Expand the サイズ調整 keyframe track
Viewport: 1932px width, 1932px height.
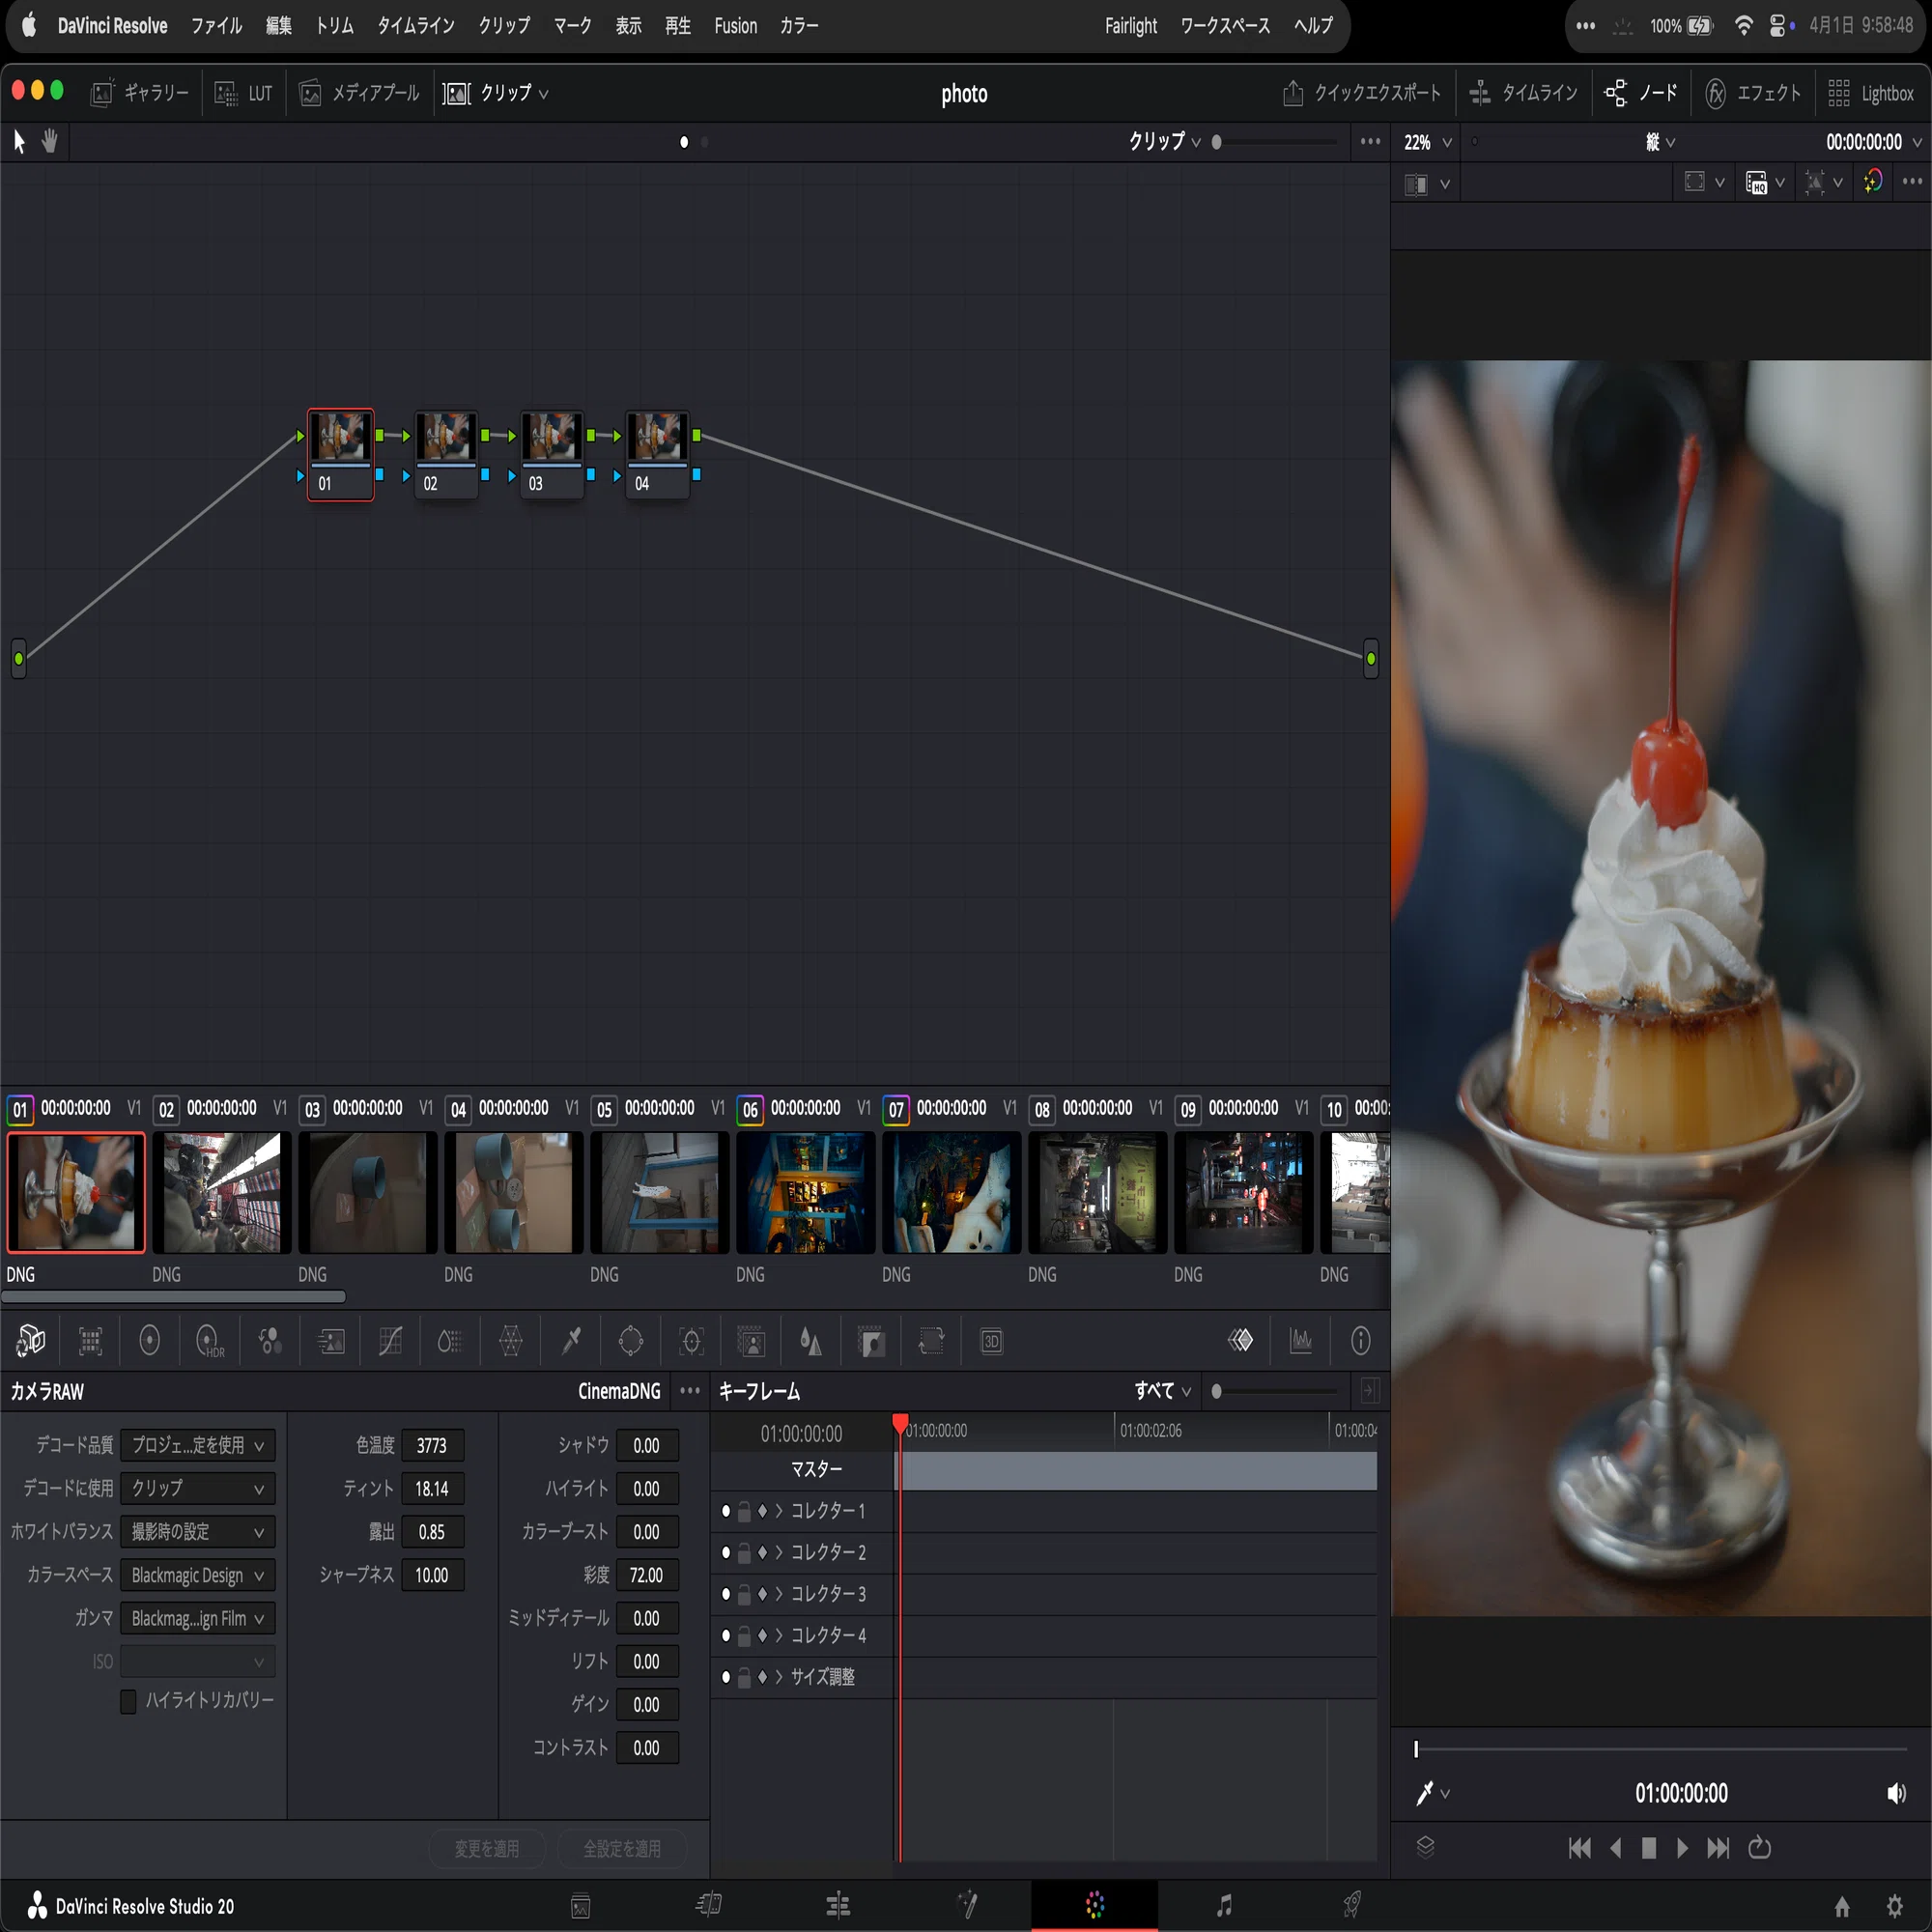coord(779,1677)
